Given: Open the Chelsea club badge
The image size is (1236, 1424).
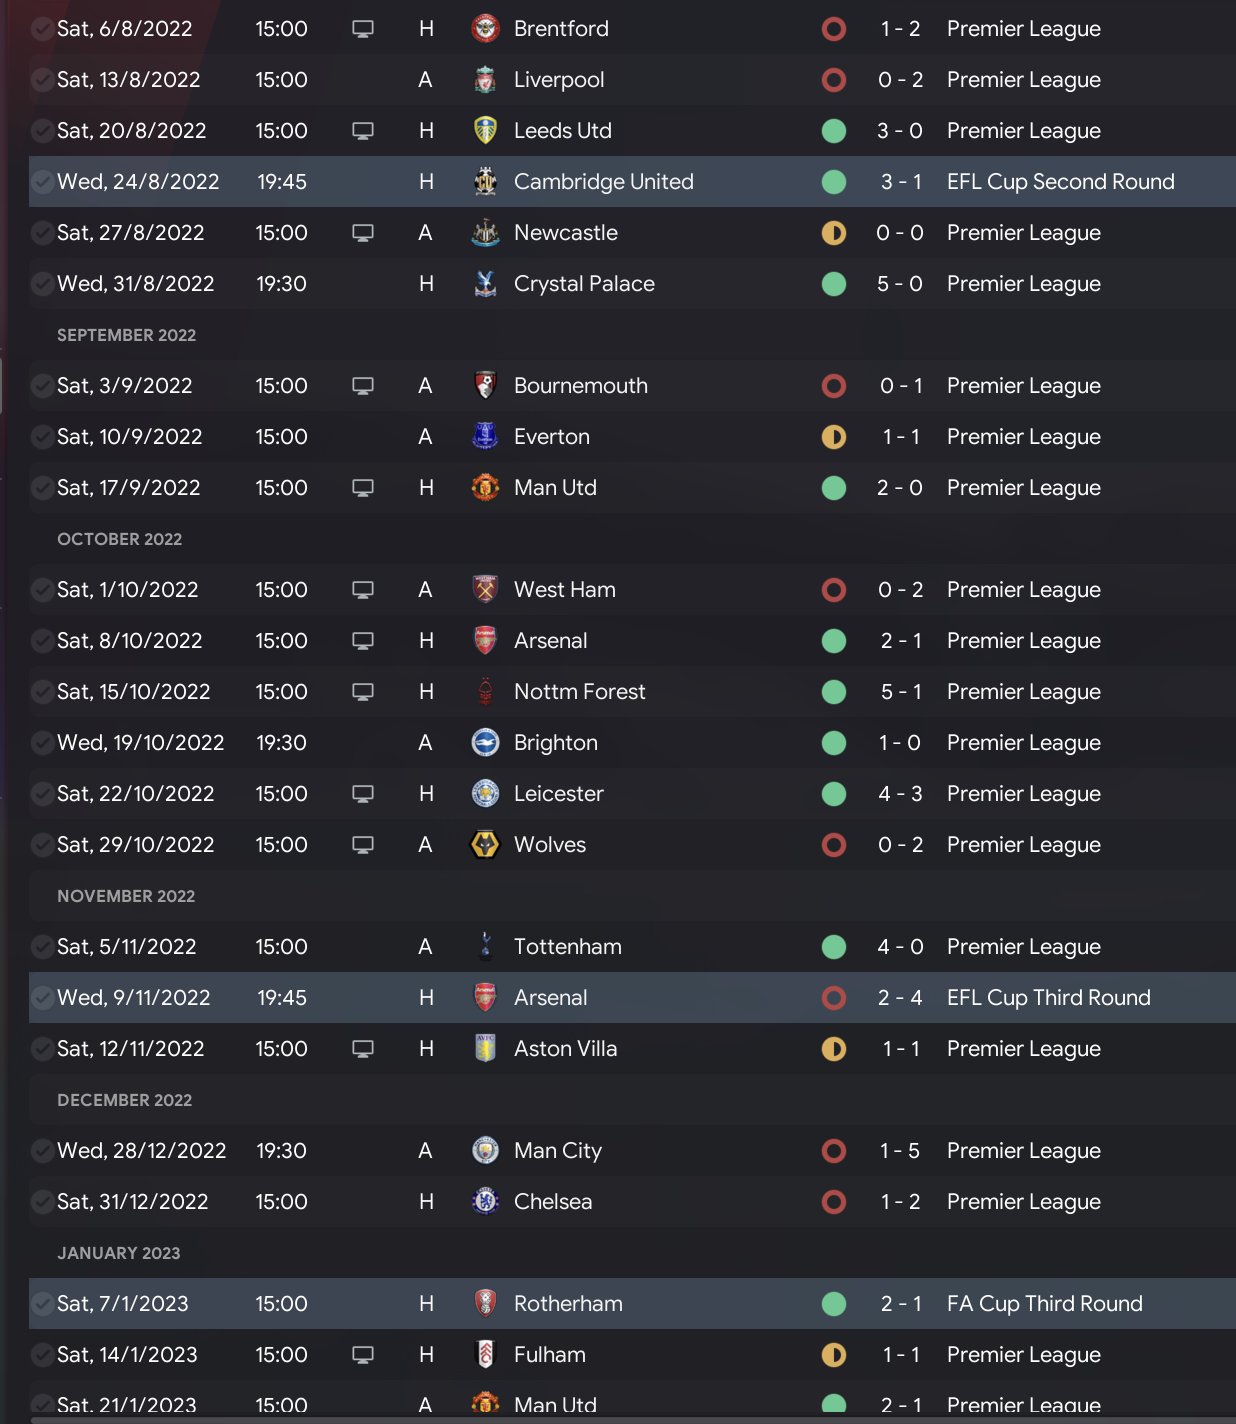Looking at the screenshot, I should 485,1202.
